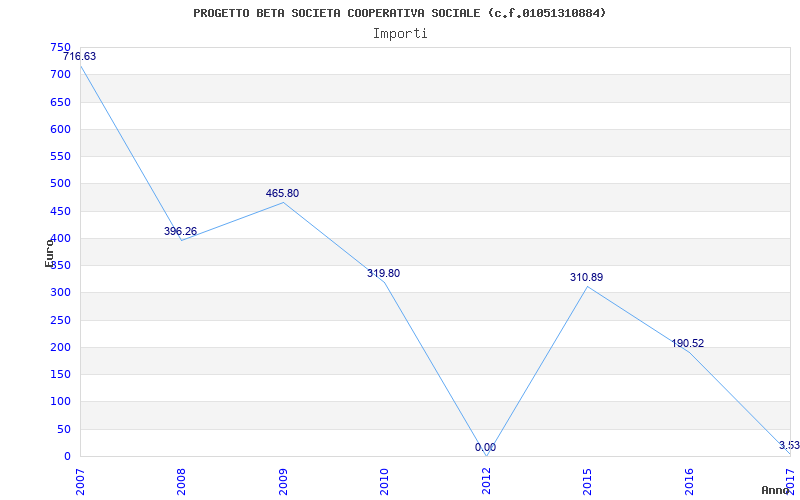Click the 450 y-axis tick label
The width and height of the screenshot is (800, 500).
coord(60,211)
